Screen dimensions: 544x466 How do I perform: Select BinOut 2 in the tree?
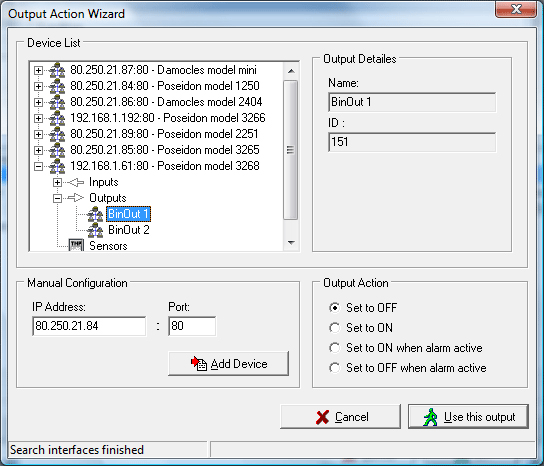tap(129, 230)
